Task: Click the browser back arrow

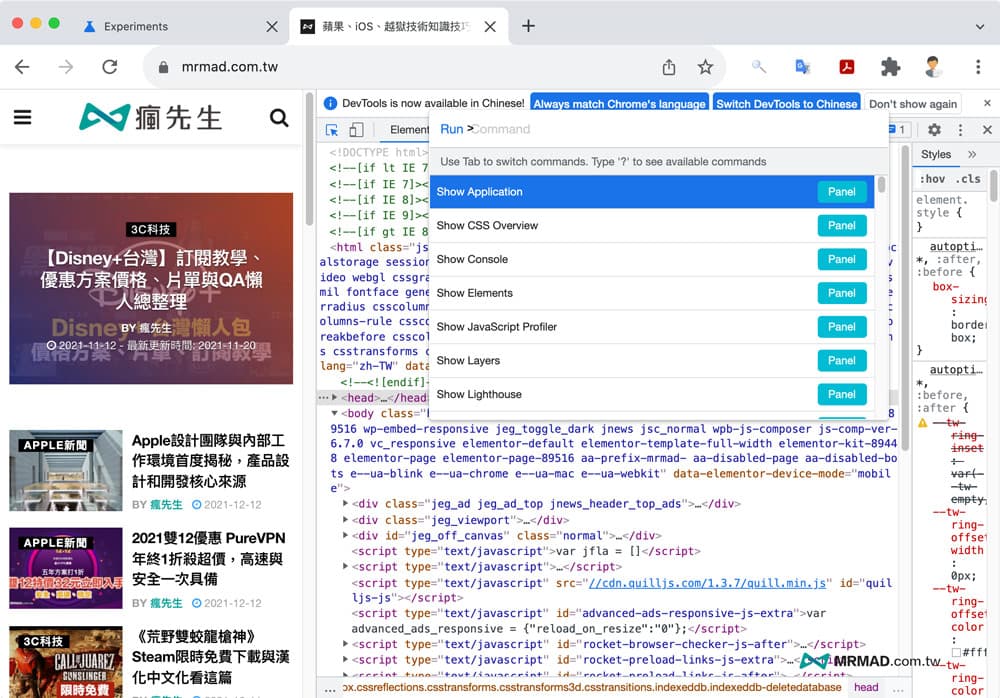Action: point(22,67)
